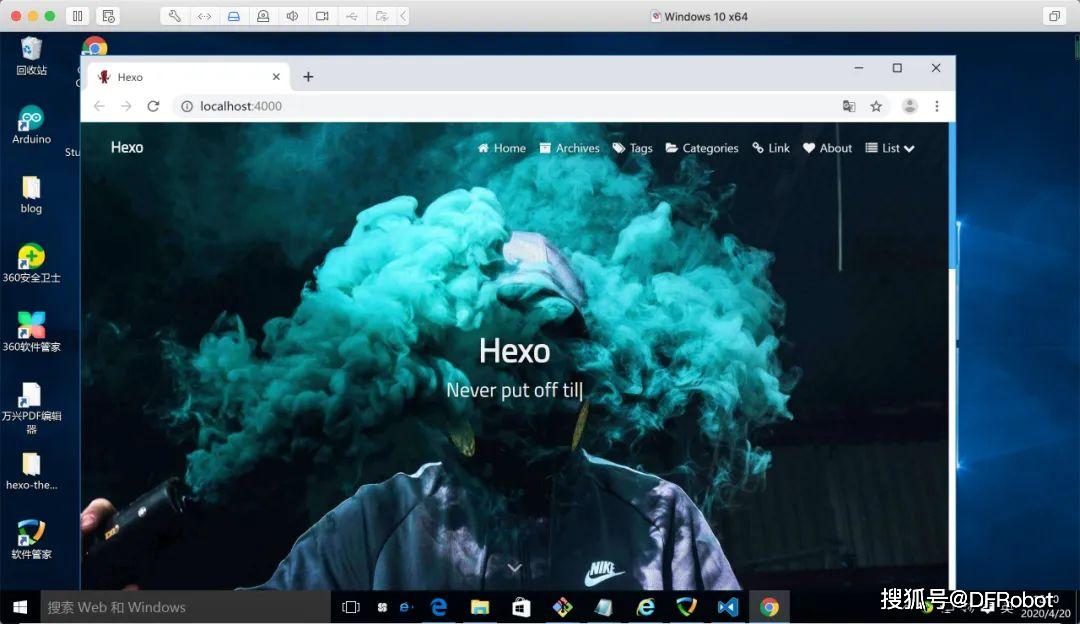The image size is (1080, 624).
Task: Open the Link nav item
Action: [x=771, y=148]
